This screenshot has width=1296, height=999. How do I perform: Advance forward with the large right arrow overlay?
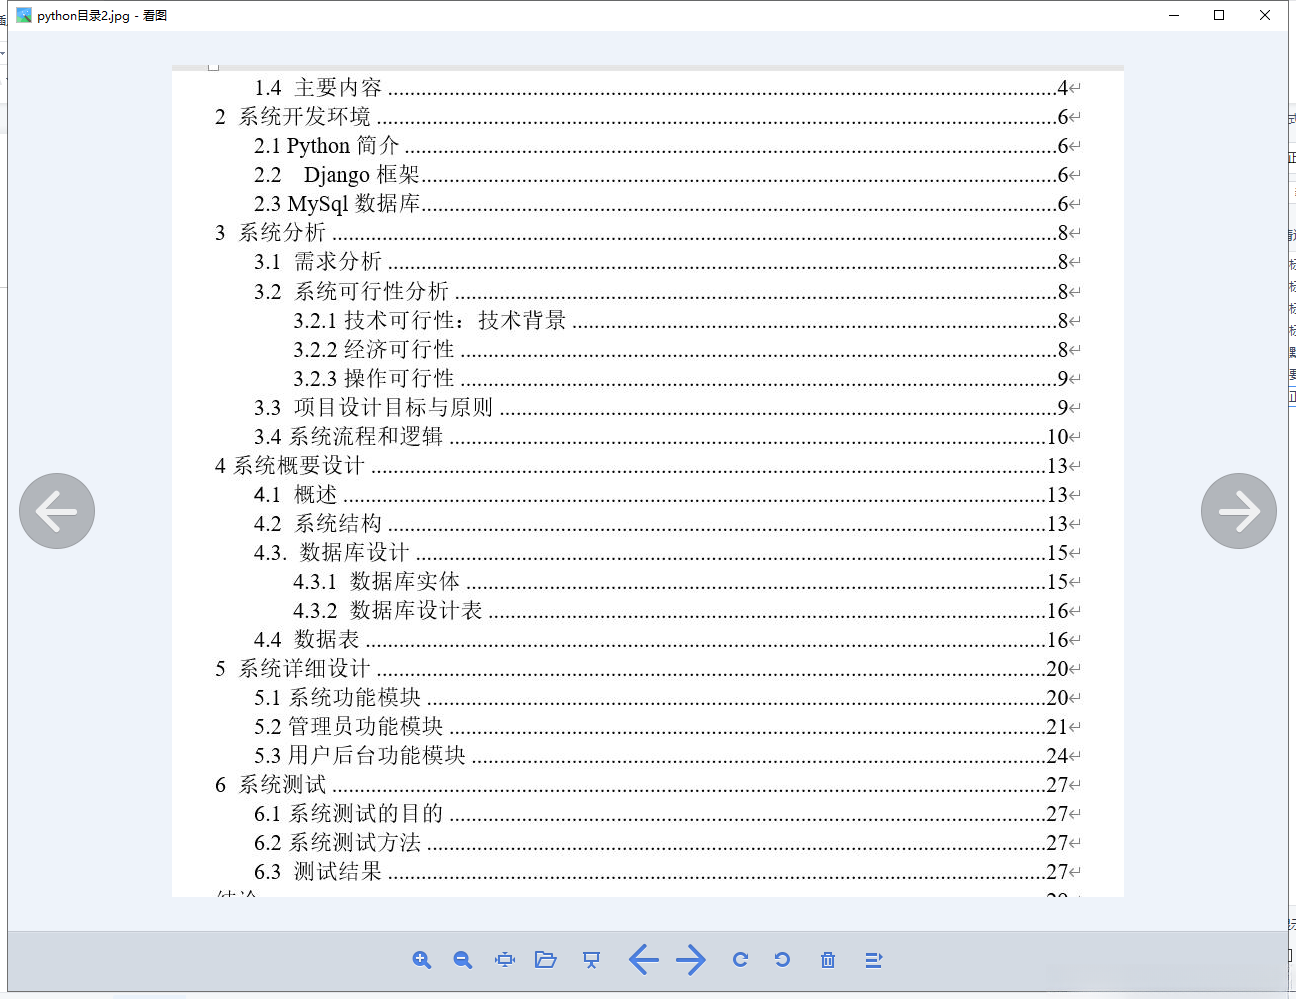click(x=1239, y=511)
